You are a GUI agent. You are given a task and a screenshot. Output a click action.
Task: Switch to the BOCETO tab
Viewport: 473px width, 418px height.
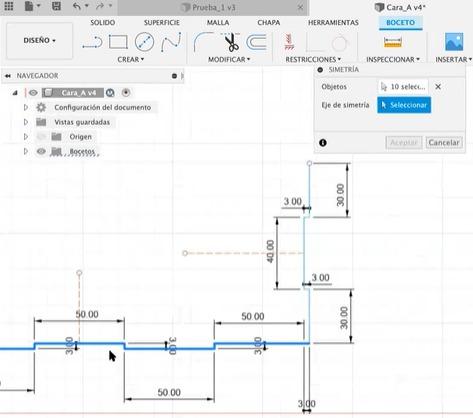(x=401, y=23)
